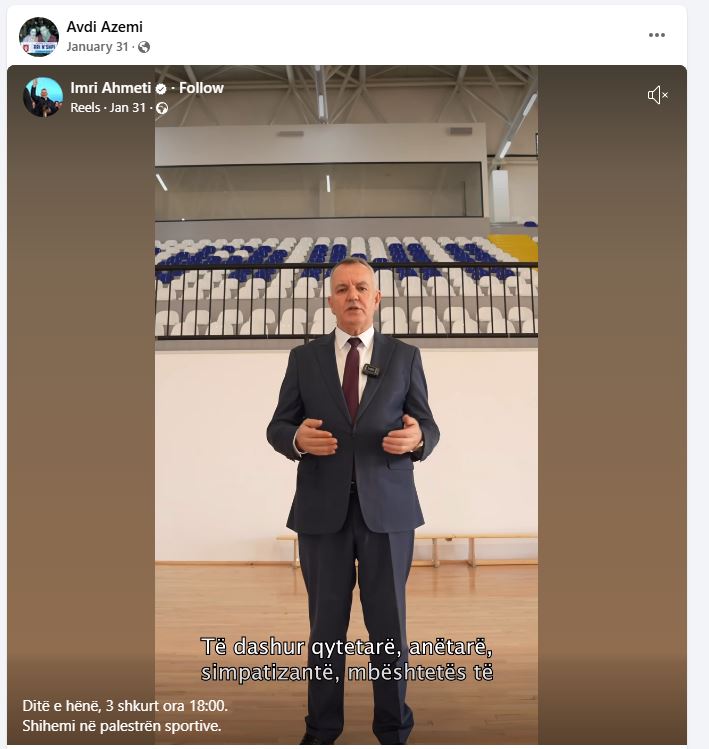This screenshot has width=709, height=749.
Task: Click the reel's Jan 31 date
Action: [x=128, y=107]
